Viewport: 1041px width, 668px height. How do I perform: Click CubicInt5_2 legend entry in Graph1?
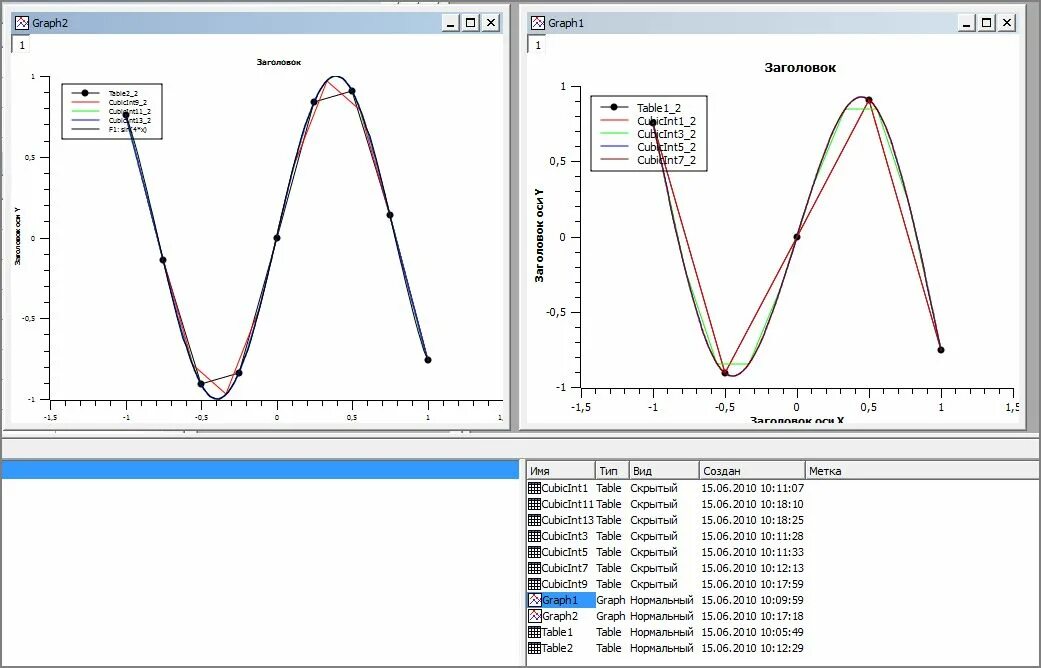pos(667,147)
